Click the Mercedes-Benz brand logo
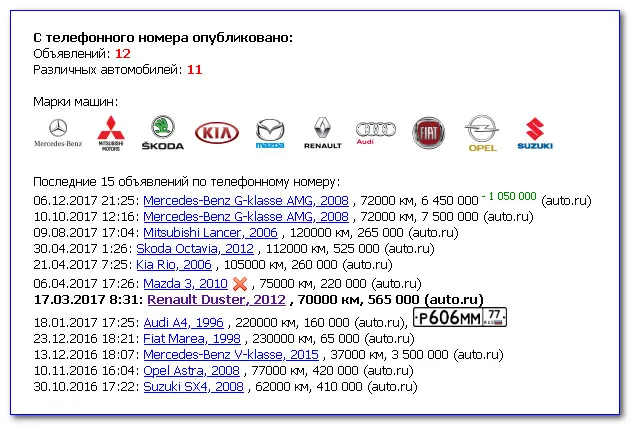 pos(58,133)
